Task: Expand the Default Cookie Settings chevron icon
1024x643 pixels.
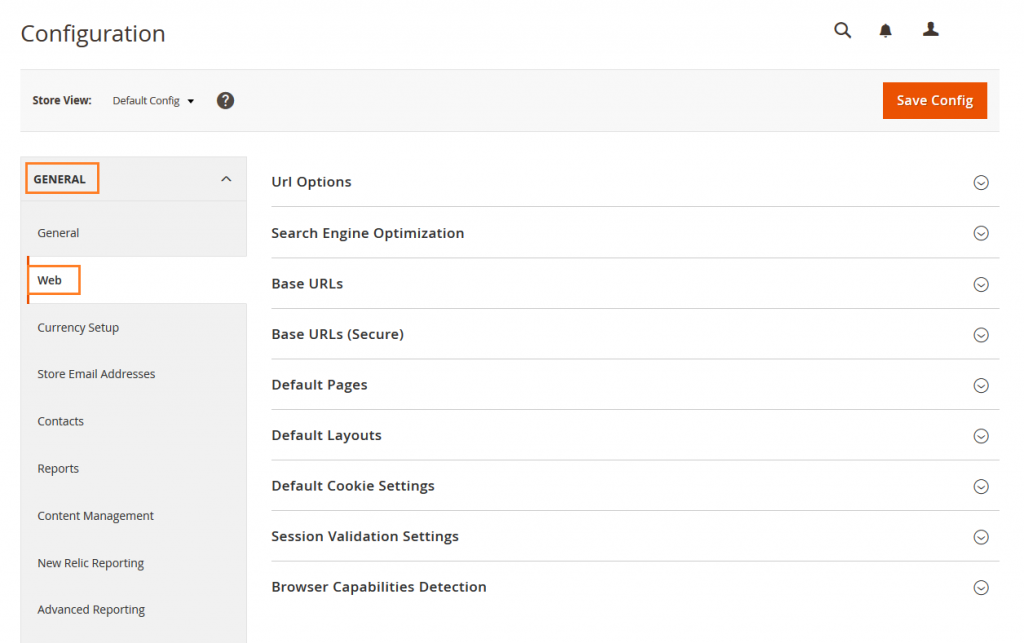Action: point(981,486)
